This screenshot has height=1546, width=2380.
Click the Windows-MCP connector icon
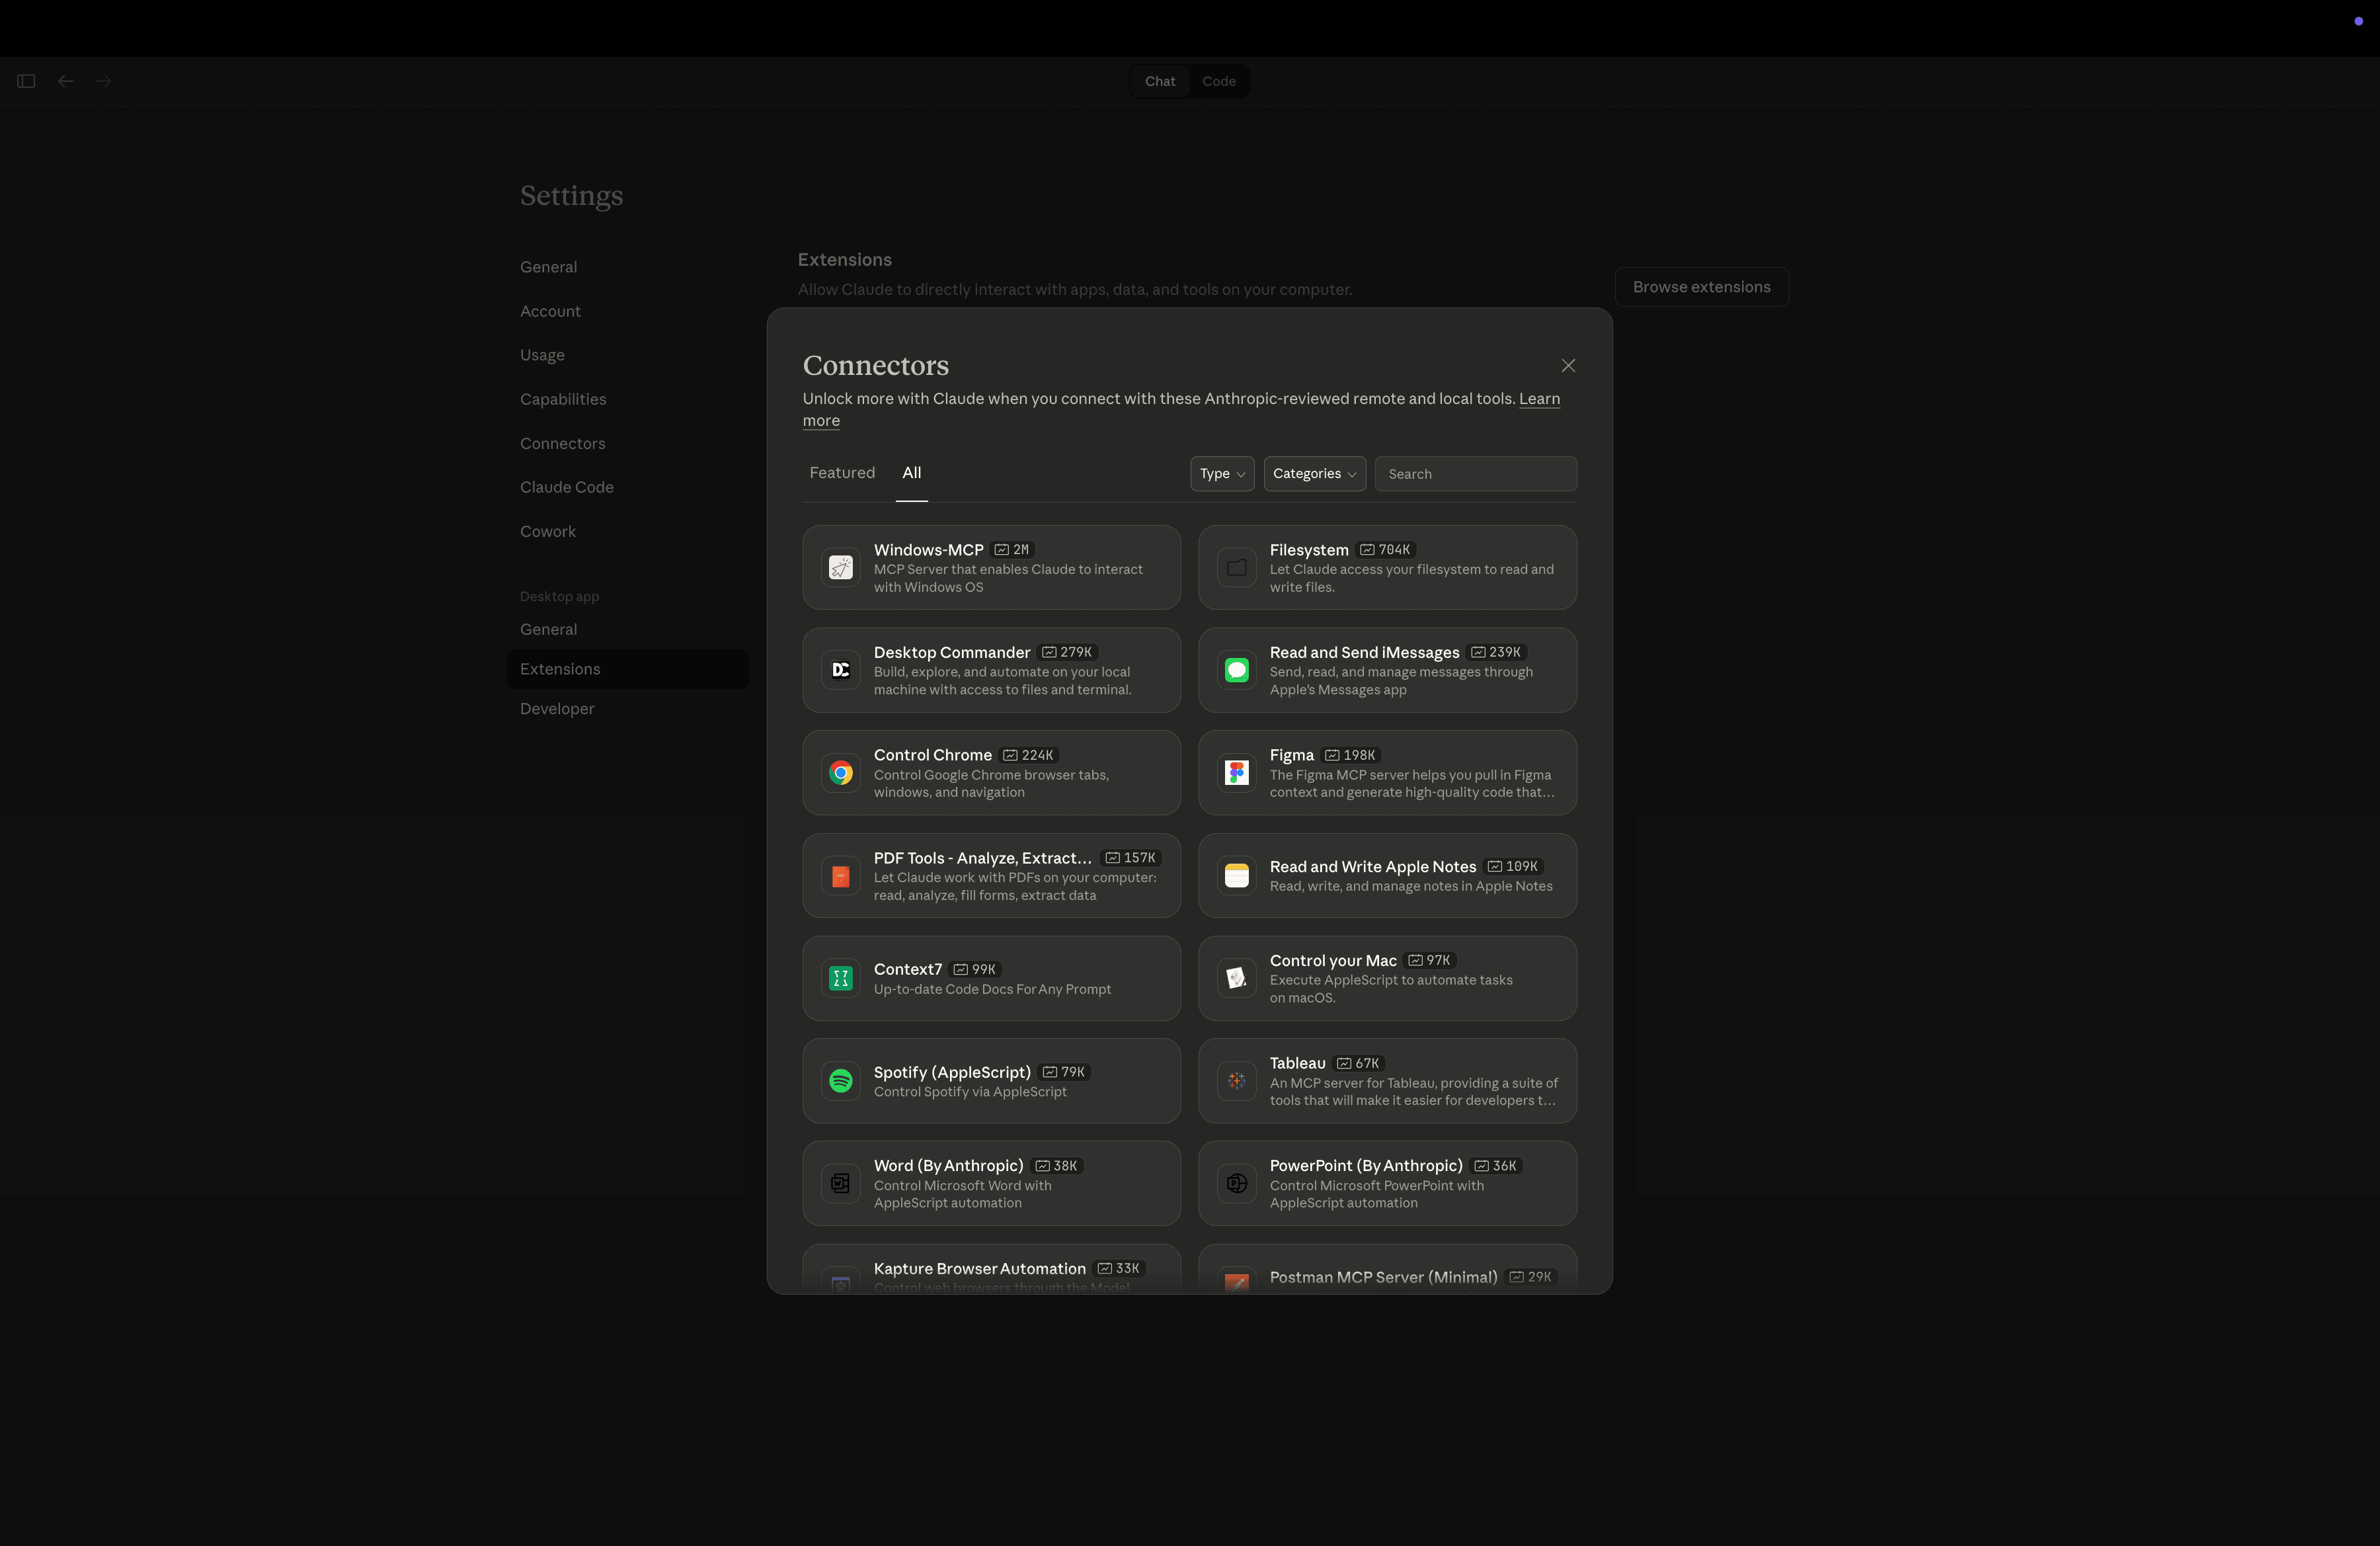(x=841, y=567)
